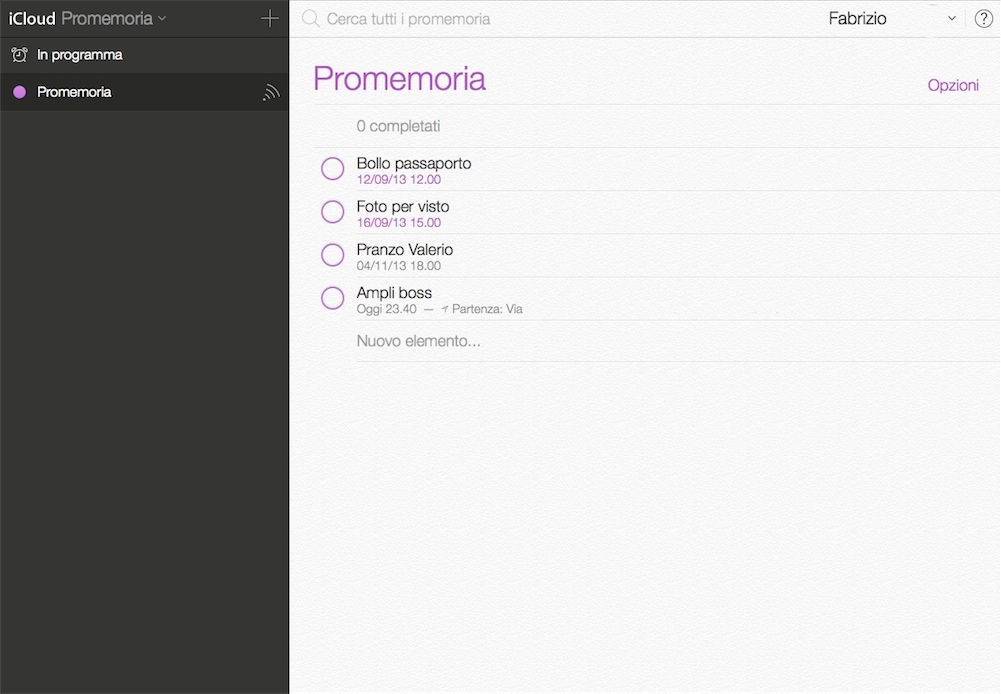Click the alarm clock icon in sidebar
The width and height of the screenshot is (1001, 694).
tap(19, 55)
